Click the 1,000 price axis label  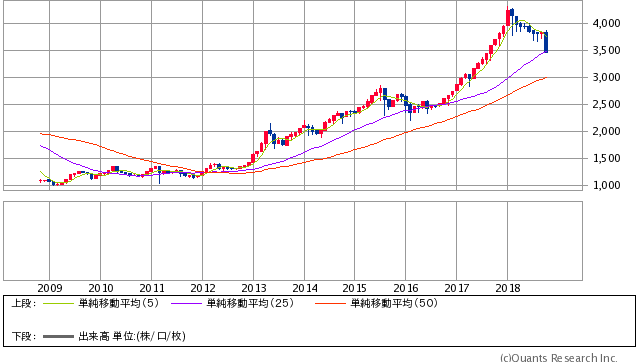click(x=606, y=185)
